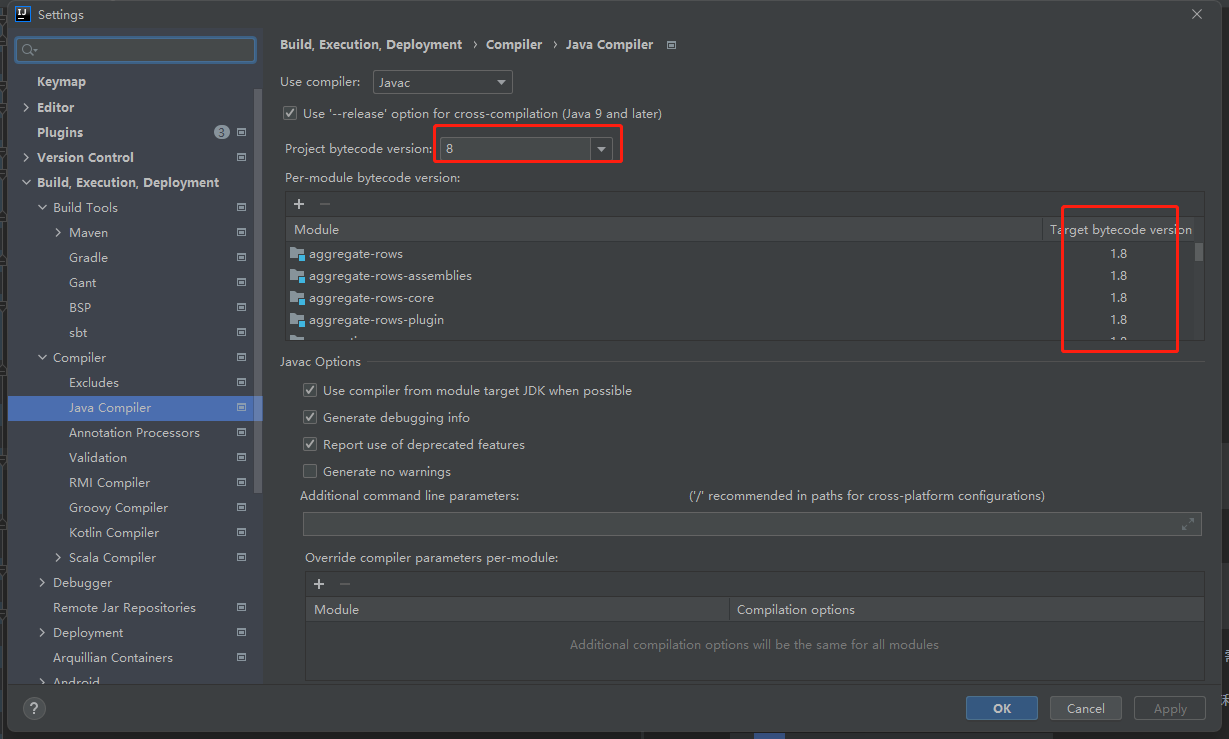1229x739 pixels.
Task: Click the settings tree vertical scrollbar
Action: 259,290
